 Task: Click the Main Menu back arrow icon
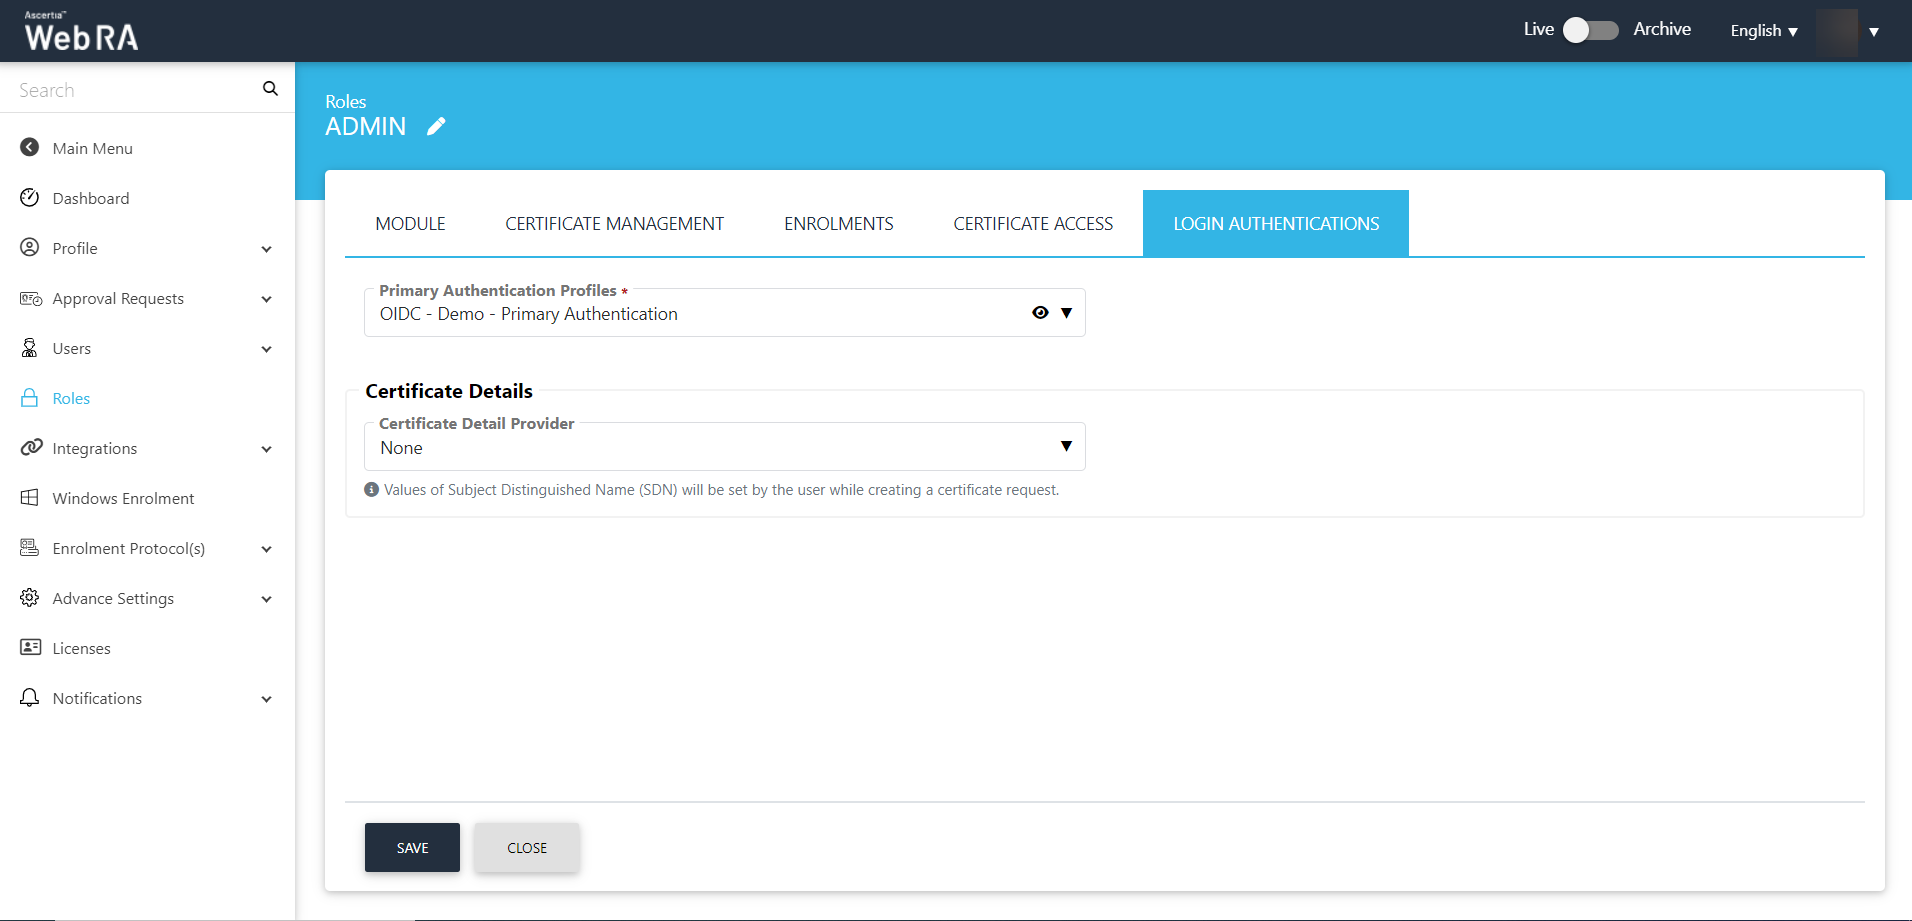tap(30, 148)
